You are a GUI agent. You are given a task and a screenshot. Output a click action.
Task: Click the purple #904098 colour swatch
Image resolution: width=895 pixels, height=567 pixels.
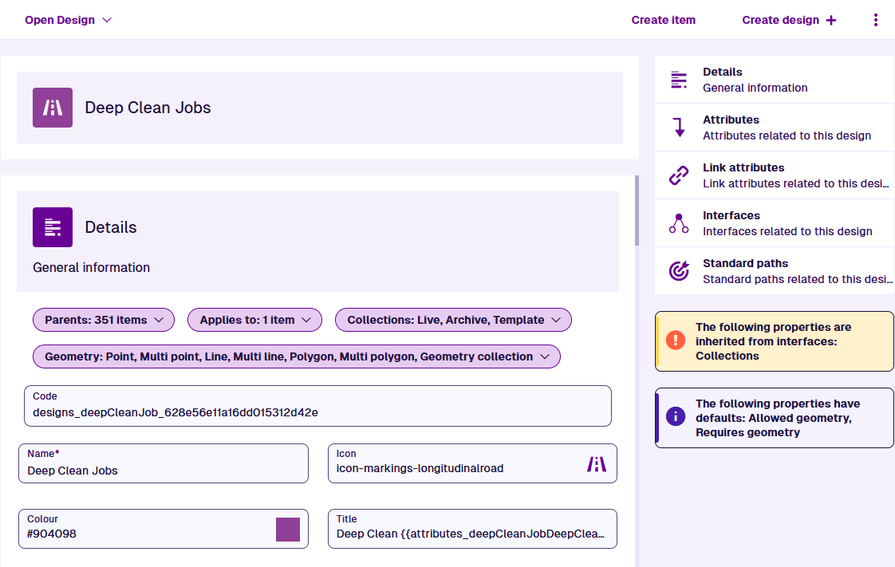click(288, 530)
